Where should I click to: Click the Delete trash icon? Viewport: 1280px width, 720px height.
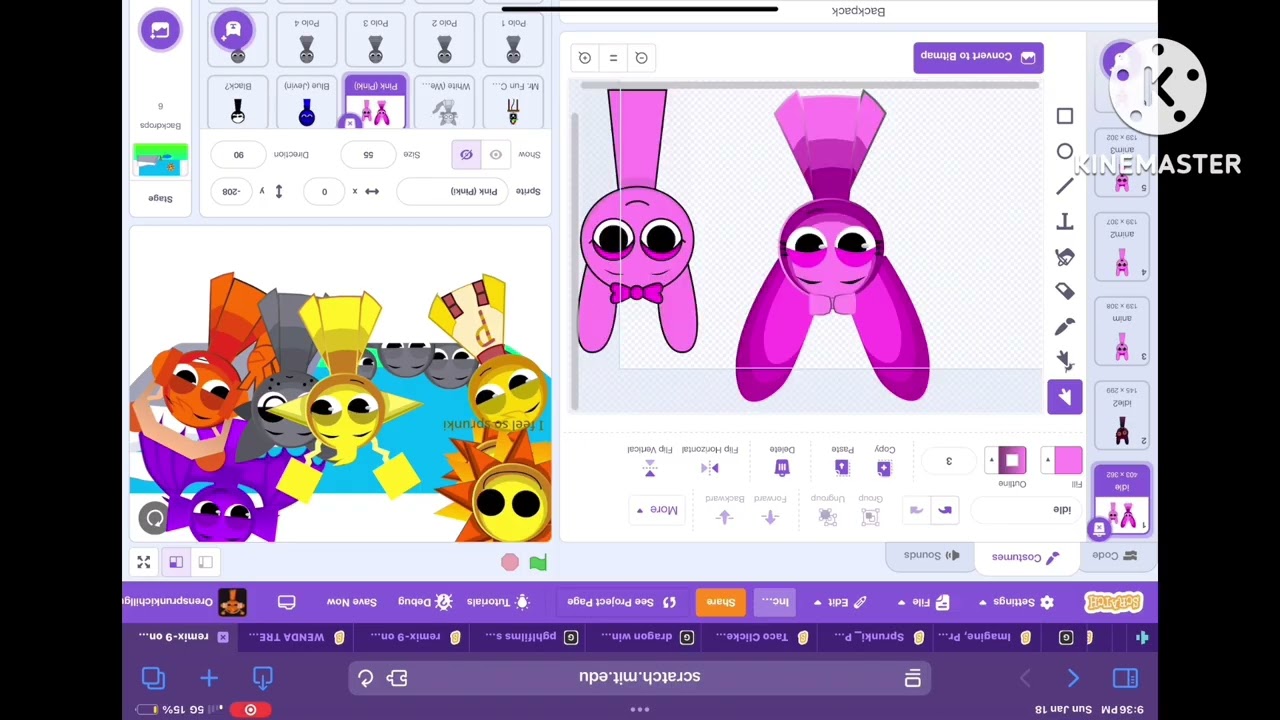(782, 467)
